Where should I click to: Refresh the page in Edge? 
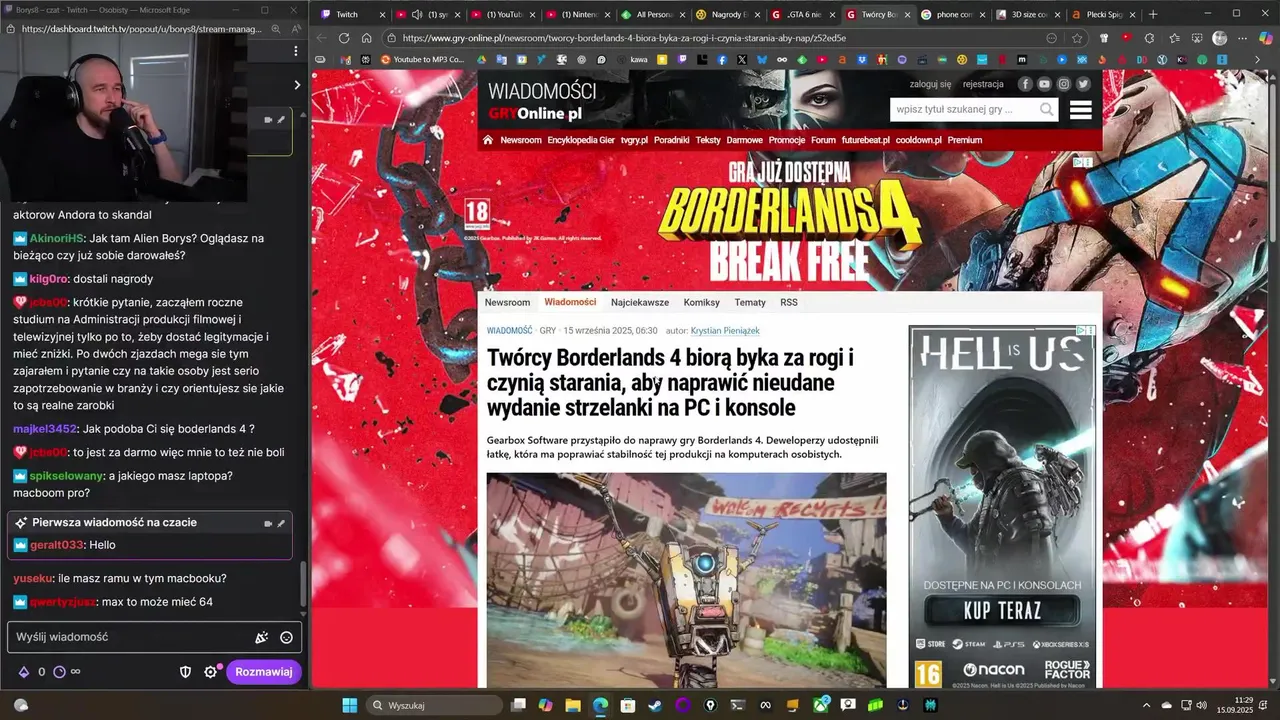[344, 38]
